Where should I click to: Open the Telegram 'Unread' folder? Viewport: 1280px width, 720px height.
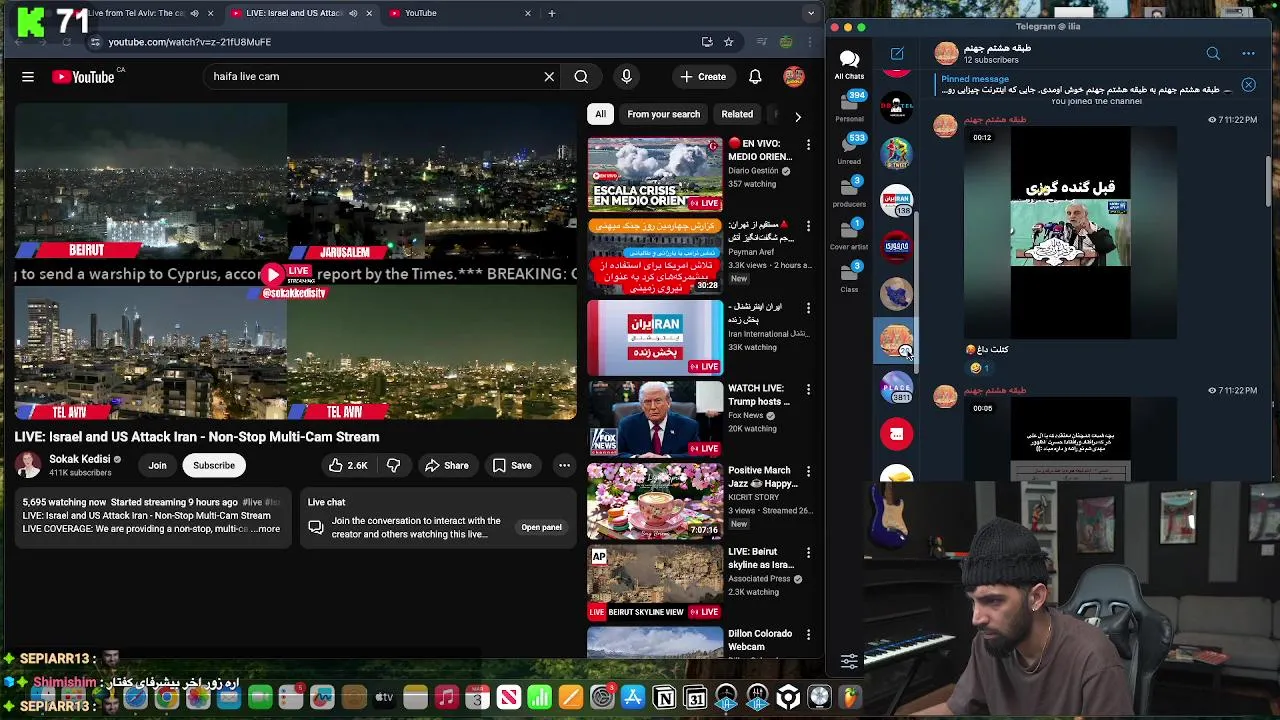[x=849, y=150]
